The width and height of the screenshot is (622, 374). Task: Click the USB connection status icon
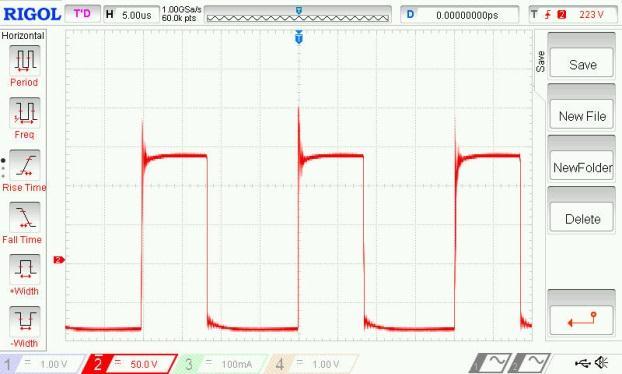[x=582, y=362]
